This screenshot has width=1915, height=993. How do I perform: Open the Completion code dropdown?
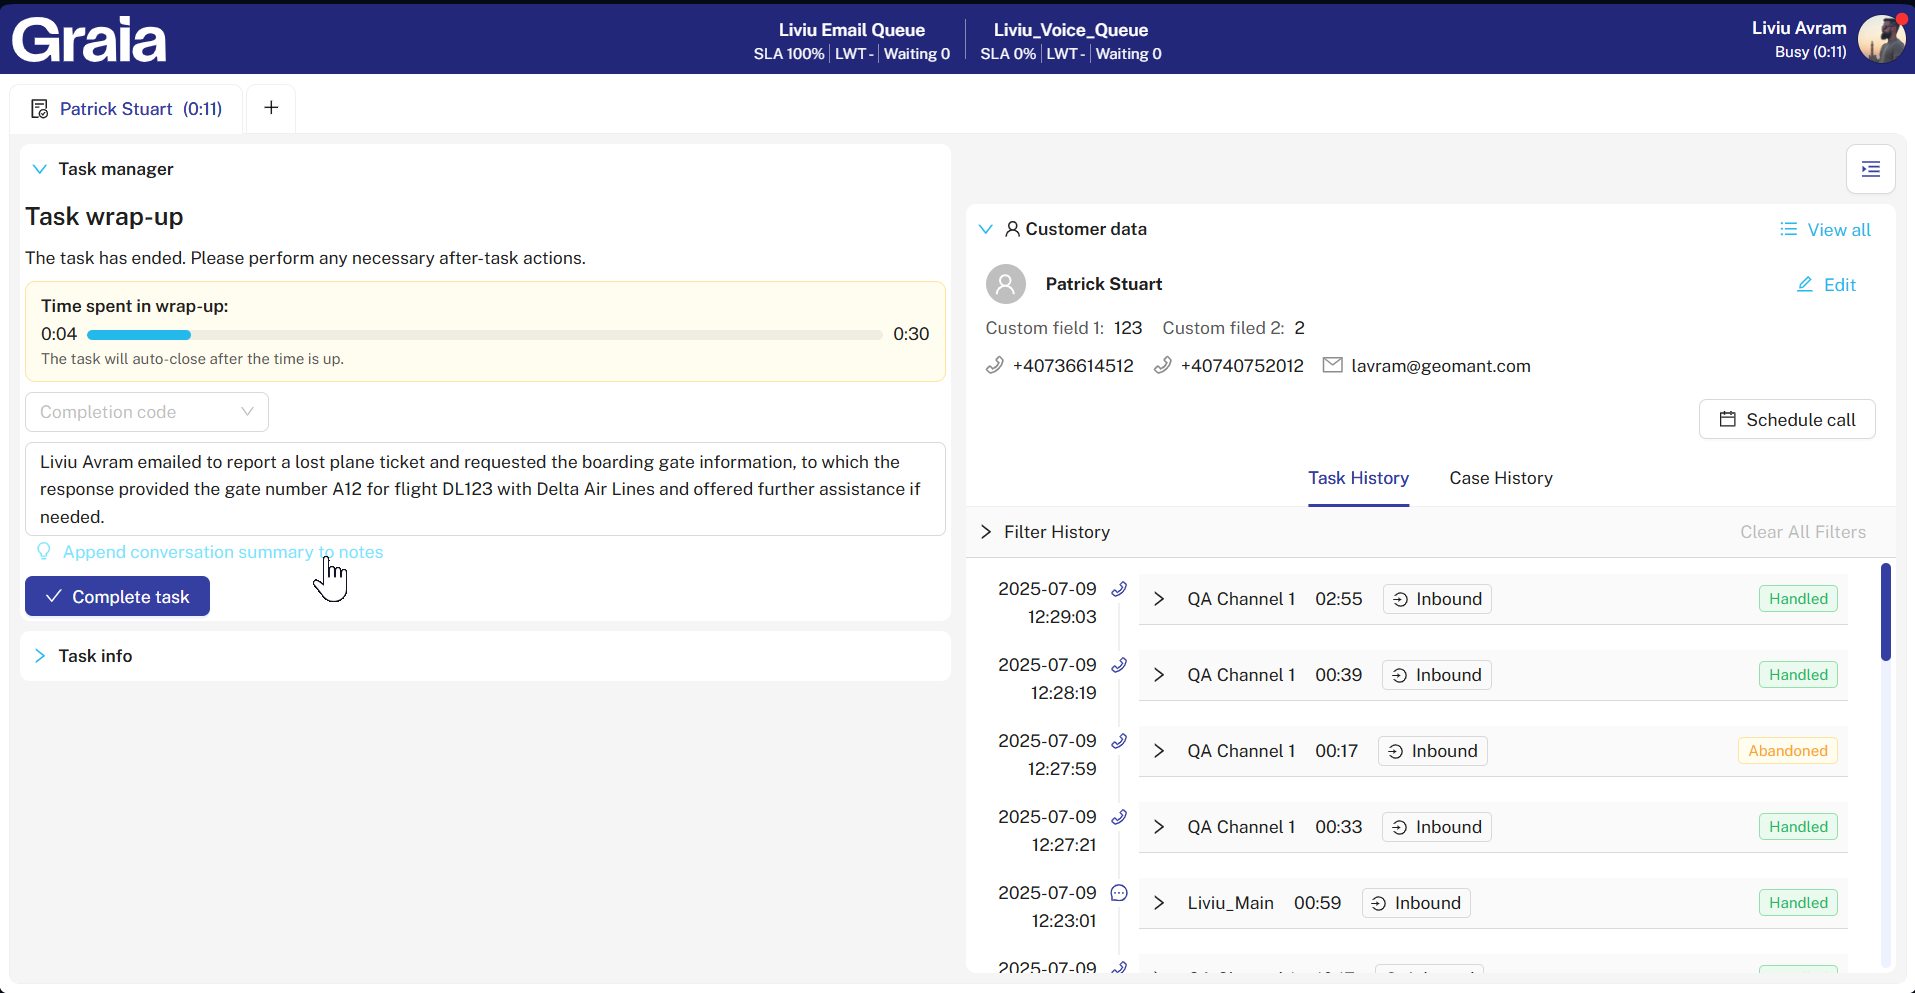pyautogui.click(x=147, y=412)
